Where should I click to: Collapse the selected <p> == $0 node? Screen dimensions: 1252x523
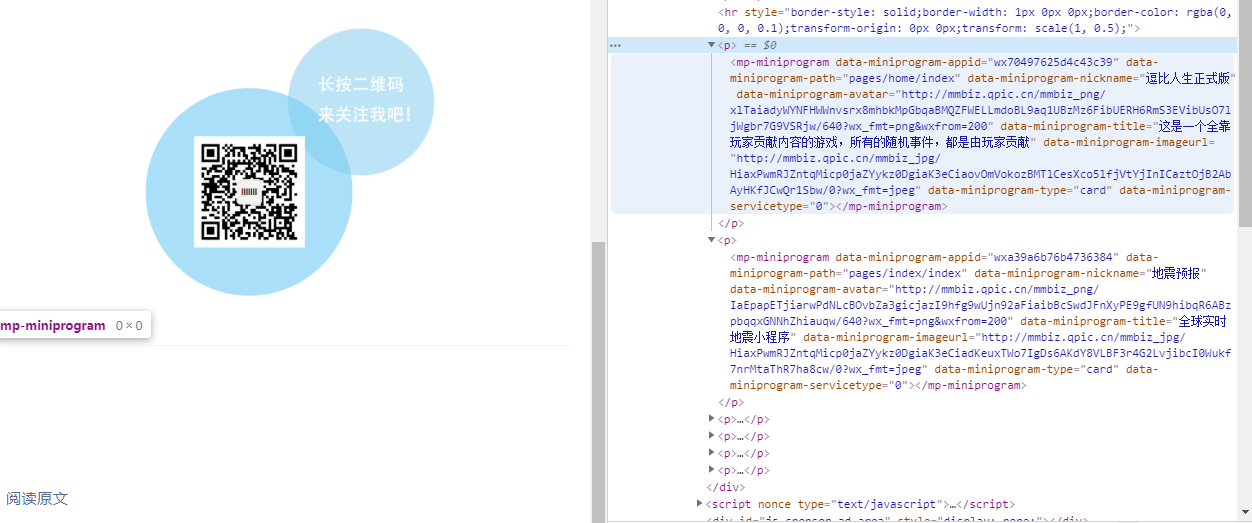(x=712, y=45)
